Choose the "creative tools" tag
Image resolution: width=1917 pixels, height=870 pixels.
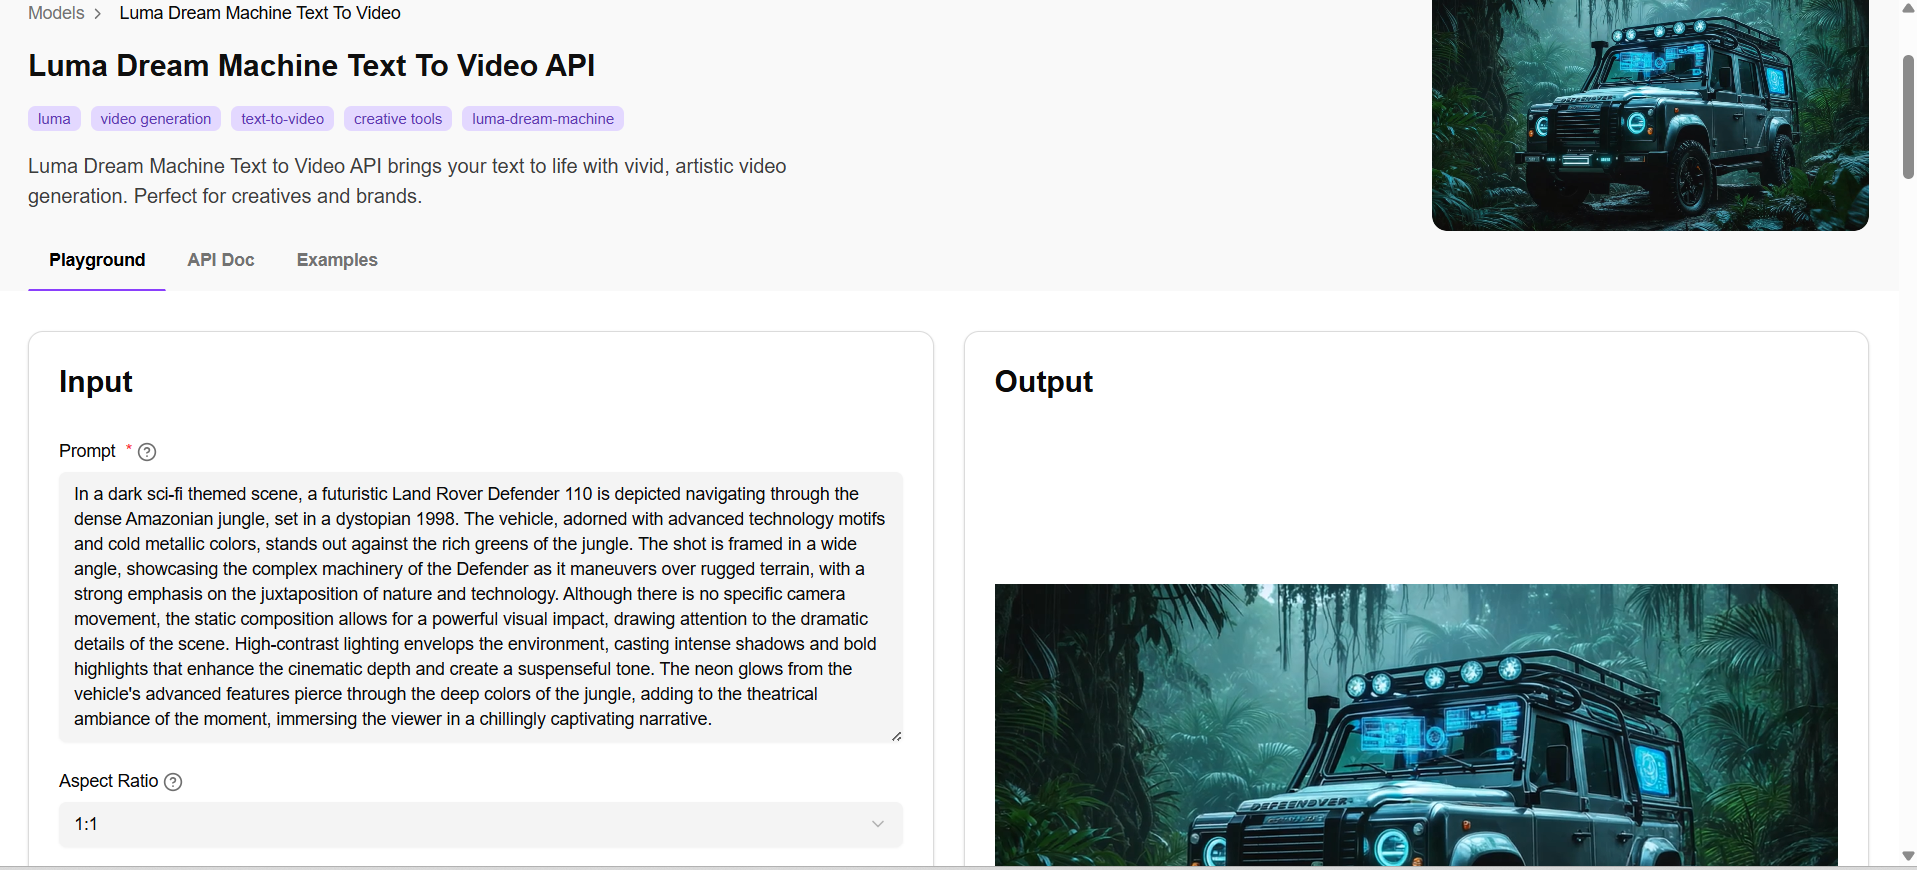[x=398, y=119]
